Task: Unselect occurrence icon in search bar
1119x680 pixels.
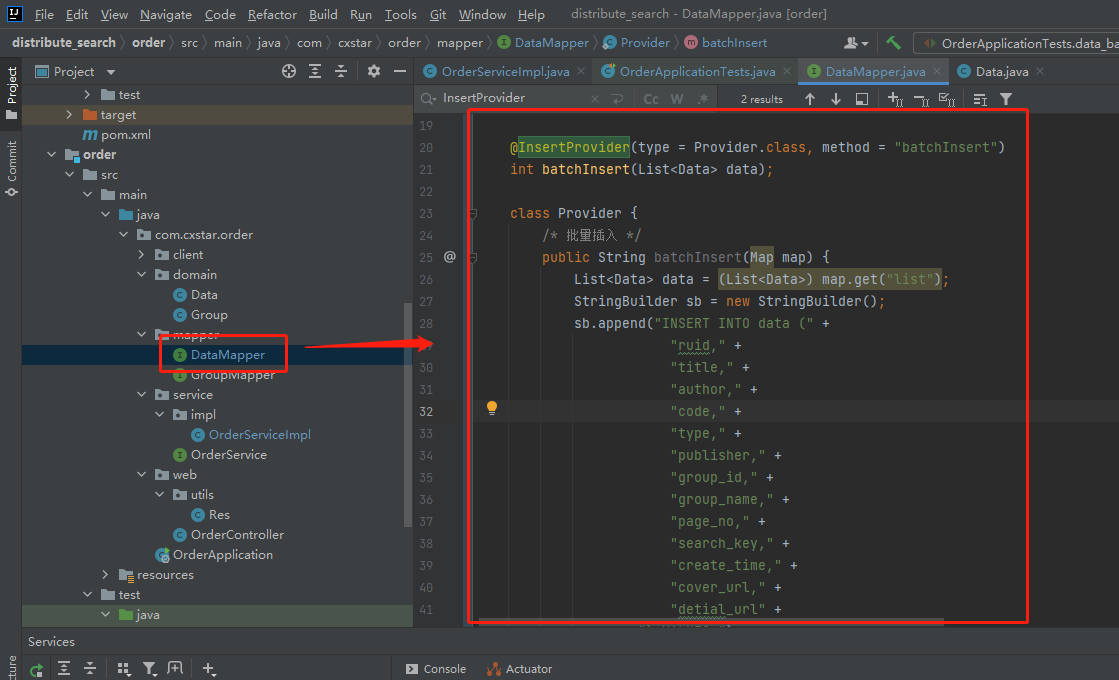Action: (921, 99)
